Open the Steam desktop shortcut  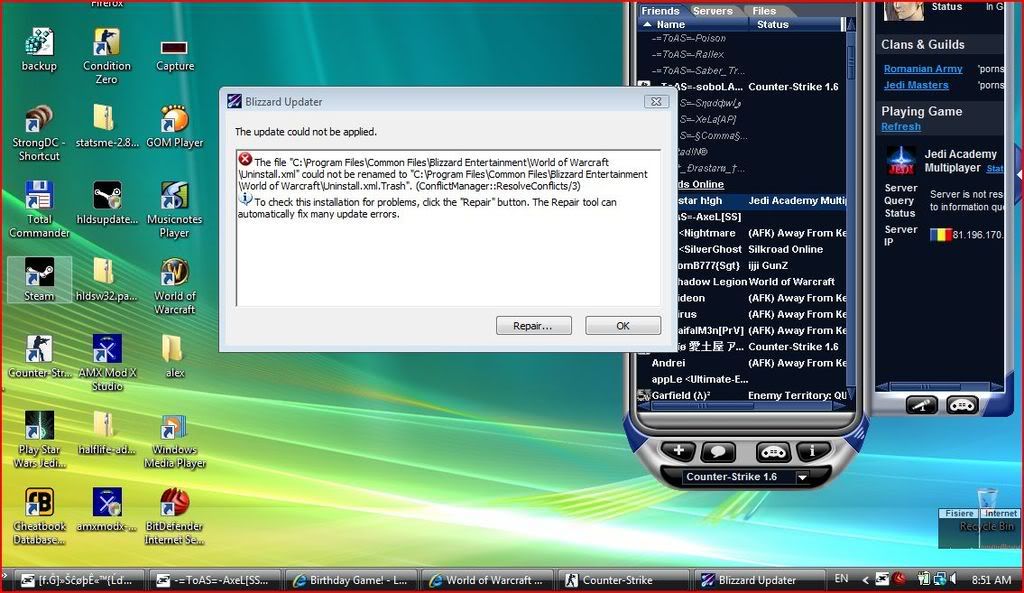tap(39, 275)
